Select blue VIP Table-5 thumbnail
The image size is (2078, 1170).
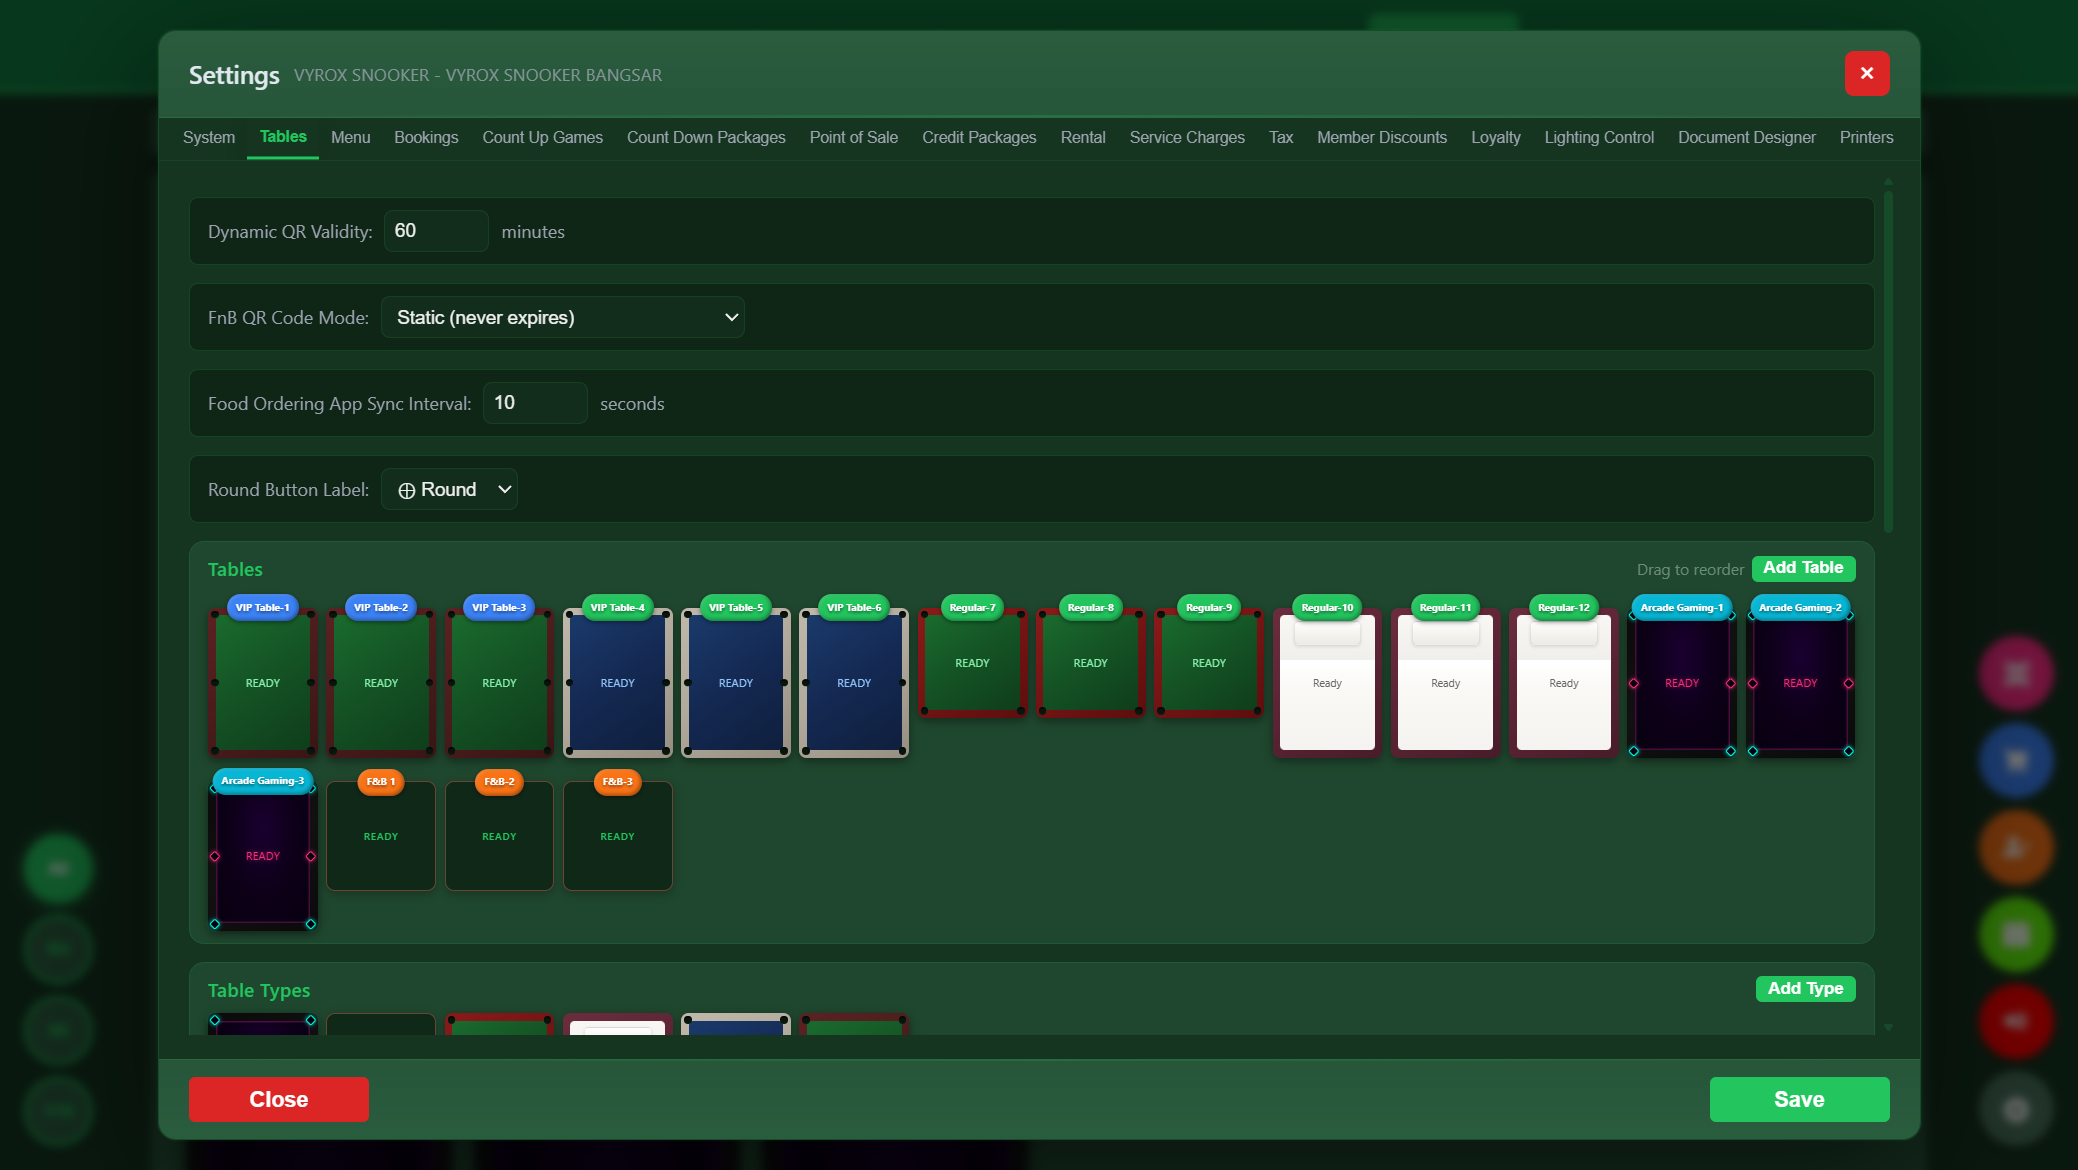tap(736, 677)
